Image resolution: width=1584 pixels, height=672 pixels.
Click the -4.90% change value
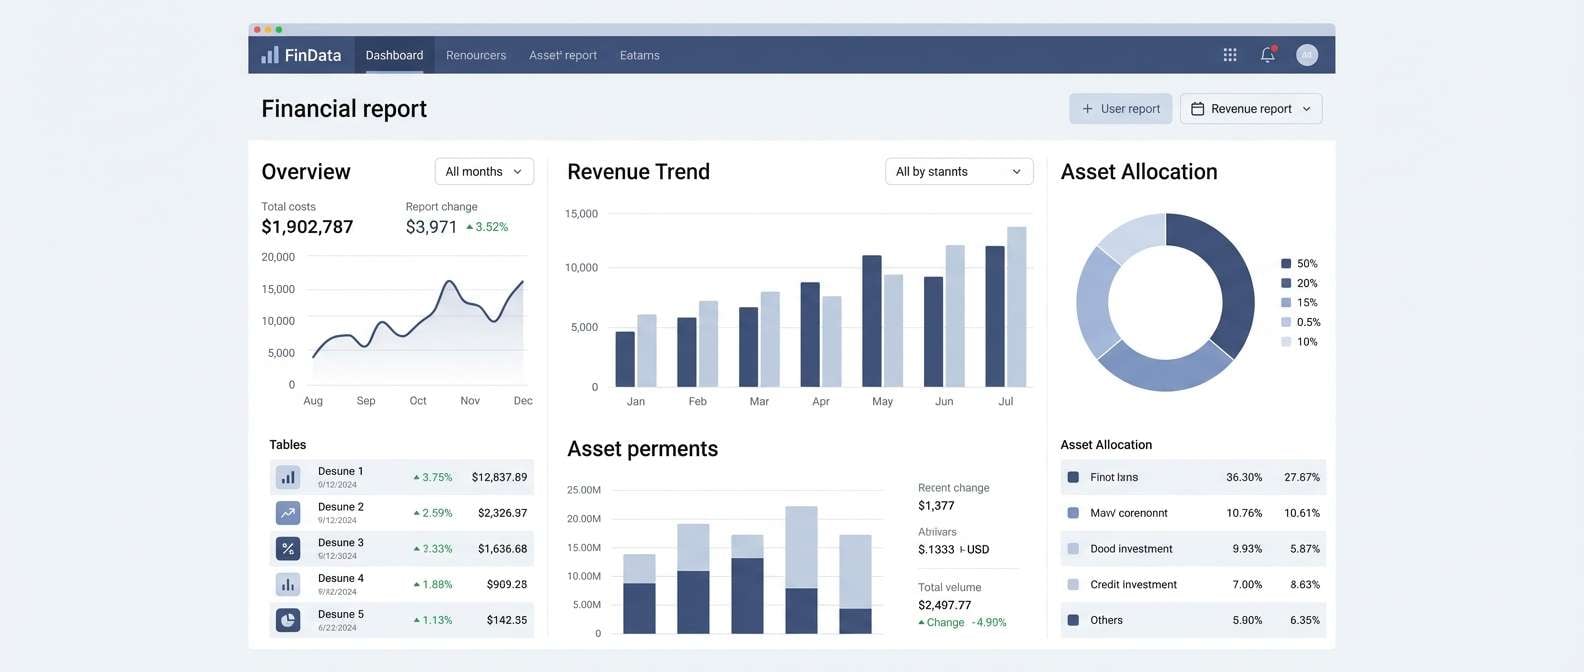tap(989, 622)
